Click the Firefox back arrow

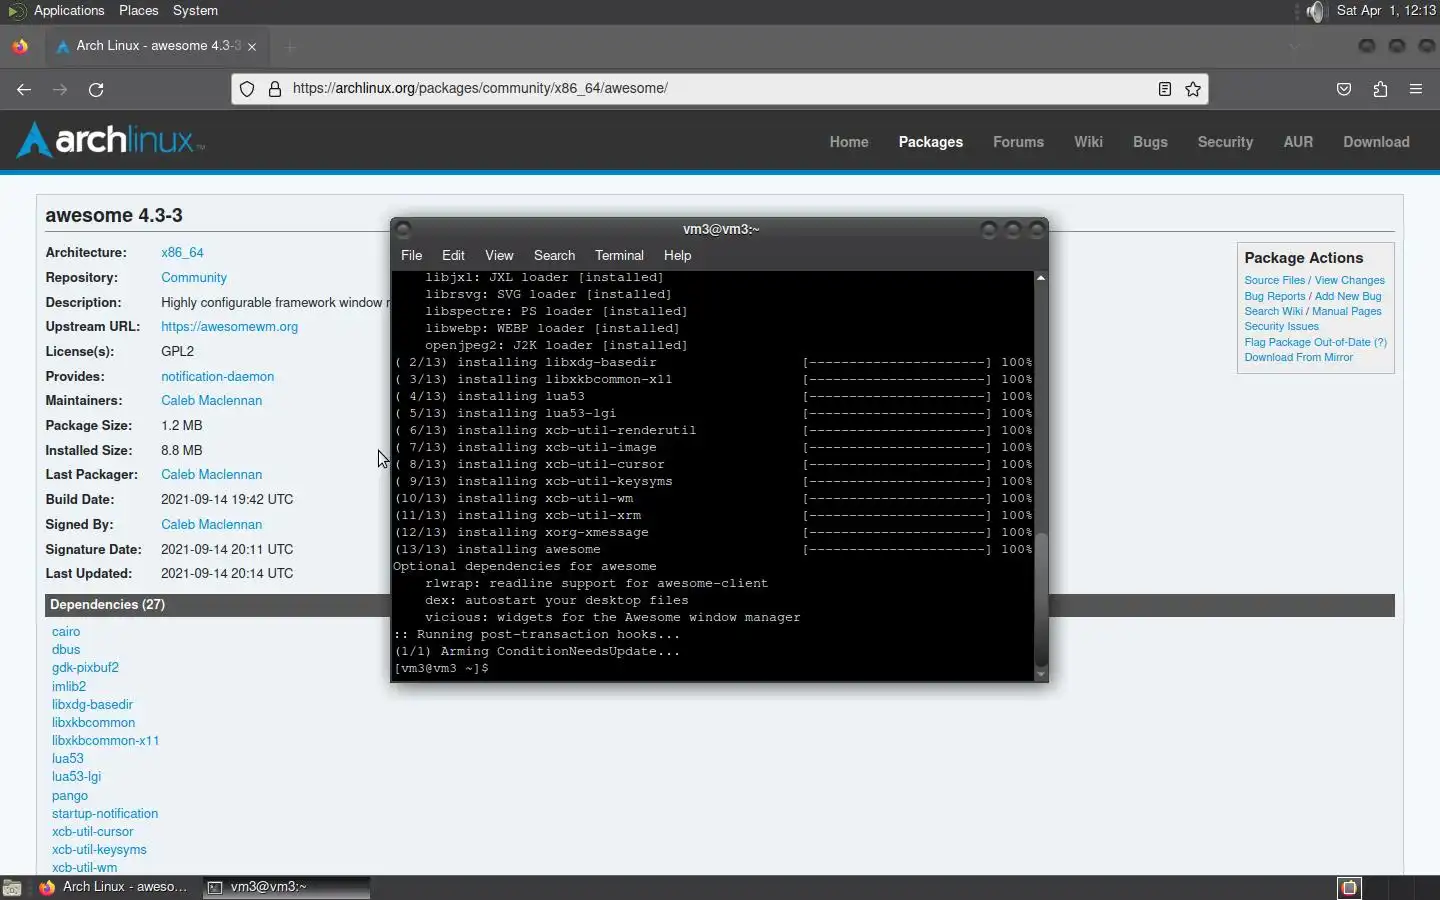coord(24,89)
